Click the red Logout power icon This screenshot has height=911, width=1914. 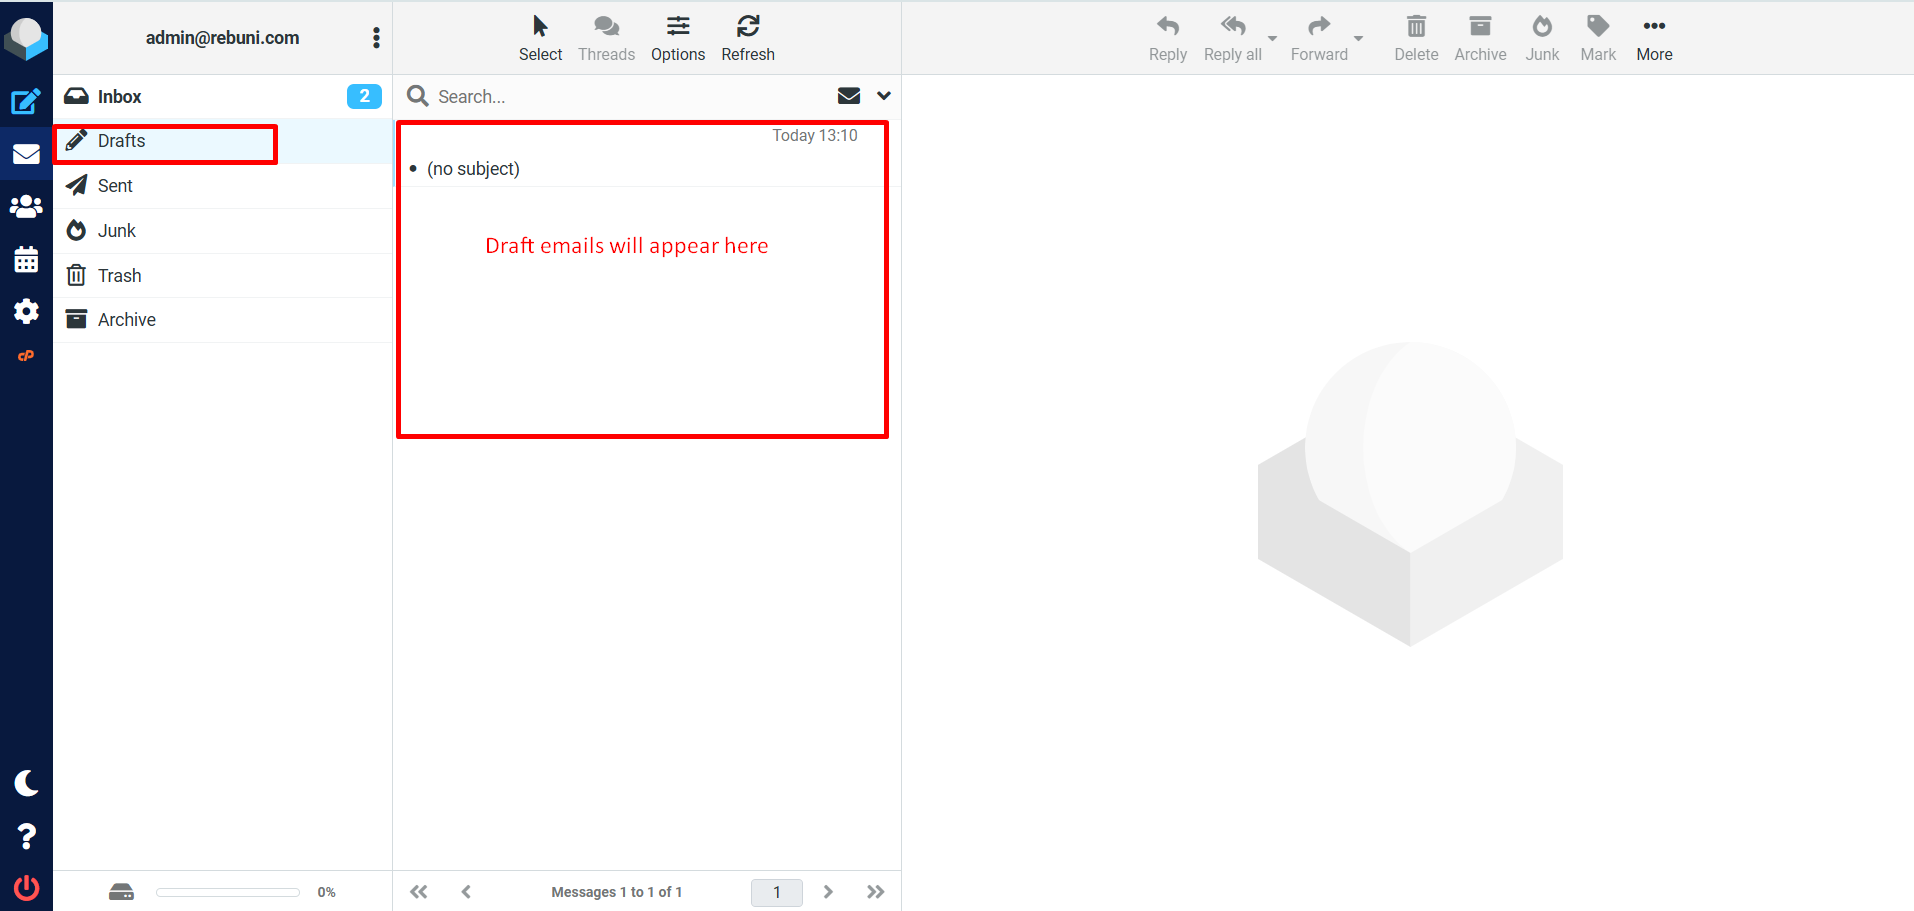[26, 887]
